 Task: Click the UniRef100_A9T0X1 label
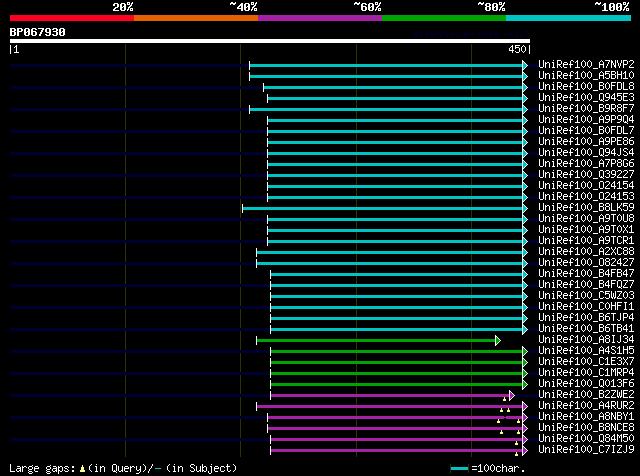(586, 230)
